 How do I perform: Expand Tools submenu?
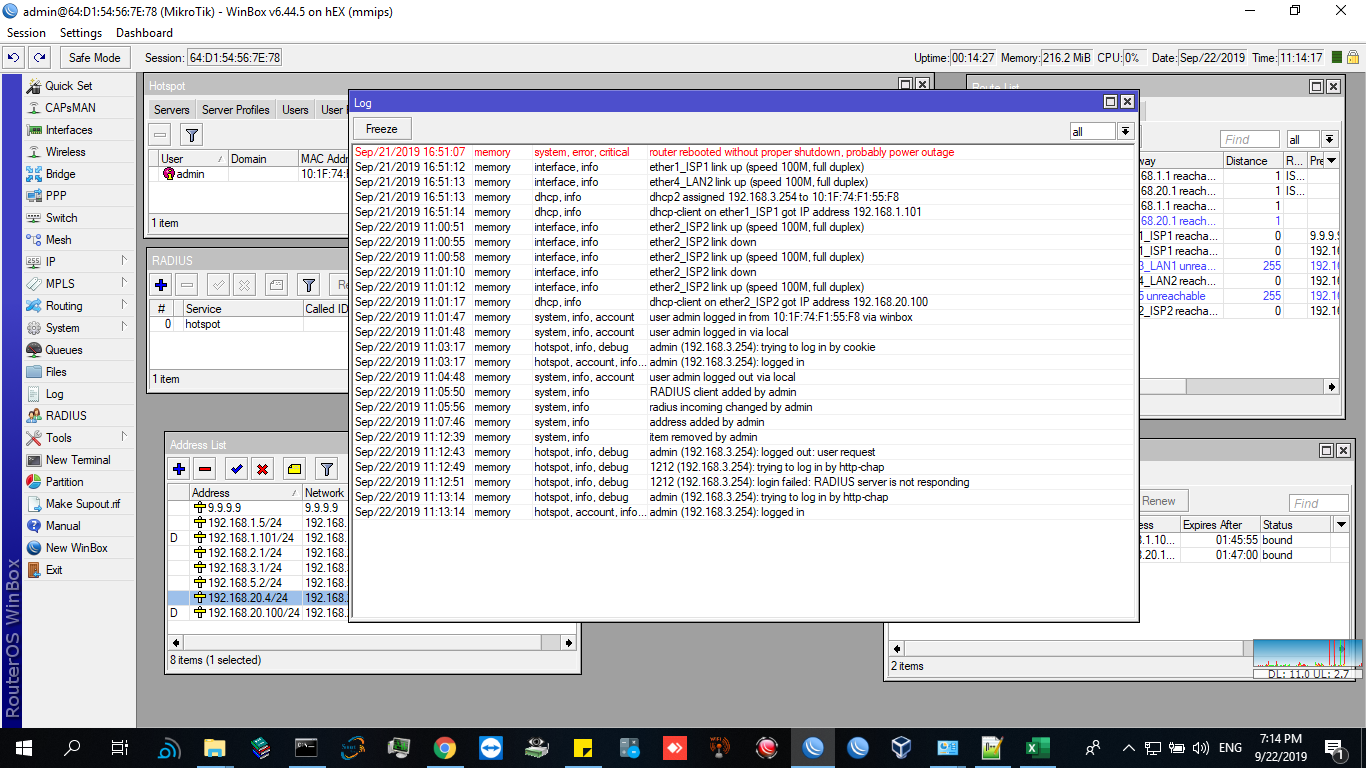[x=79, y=438]
